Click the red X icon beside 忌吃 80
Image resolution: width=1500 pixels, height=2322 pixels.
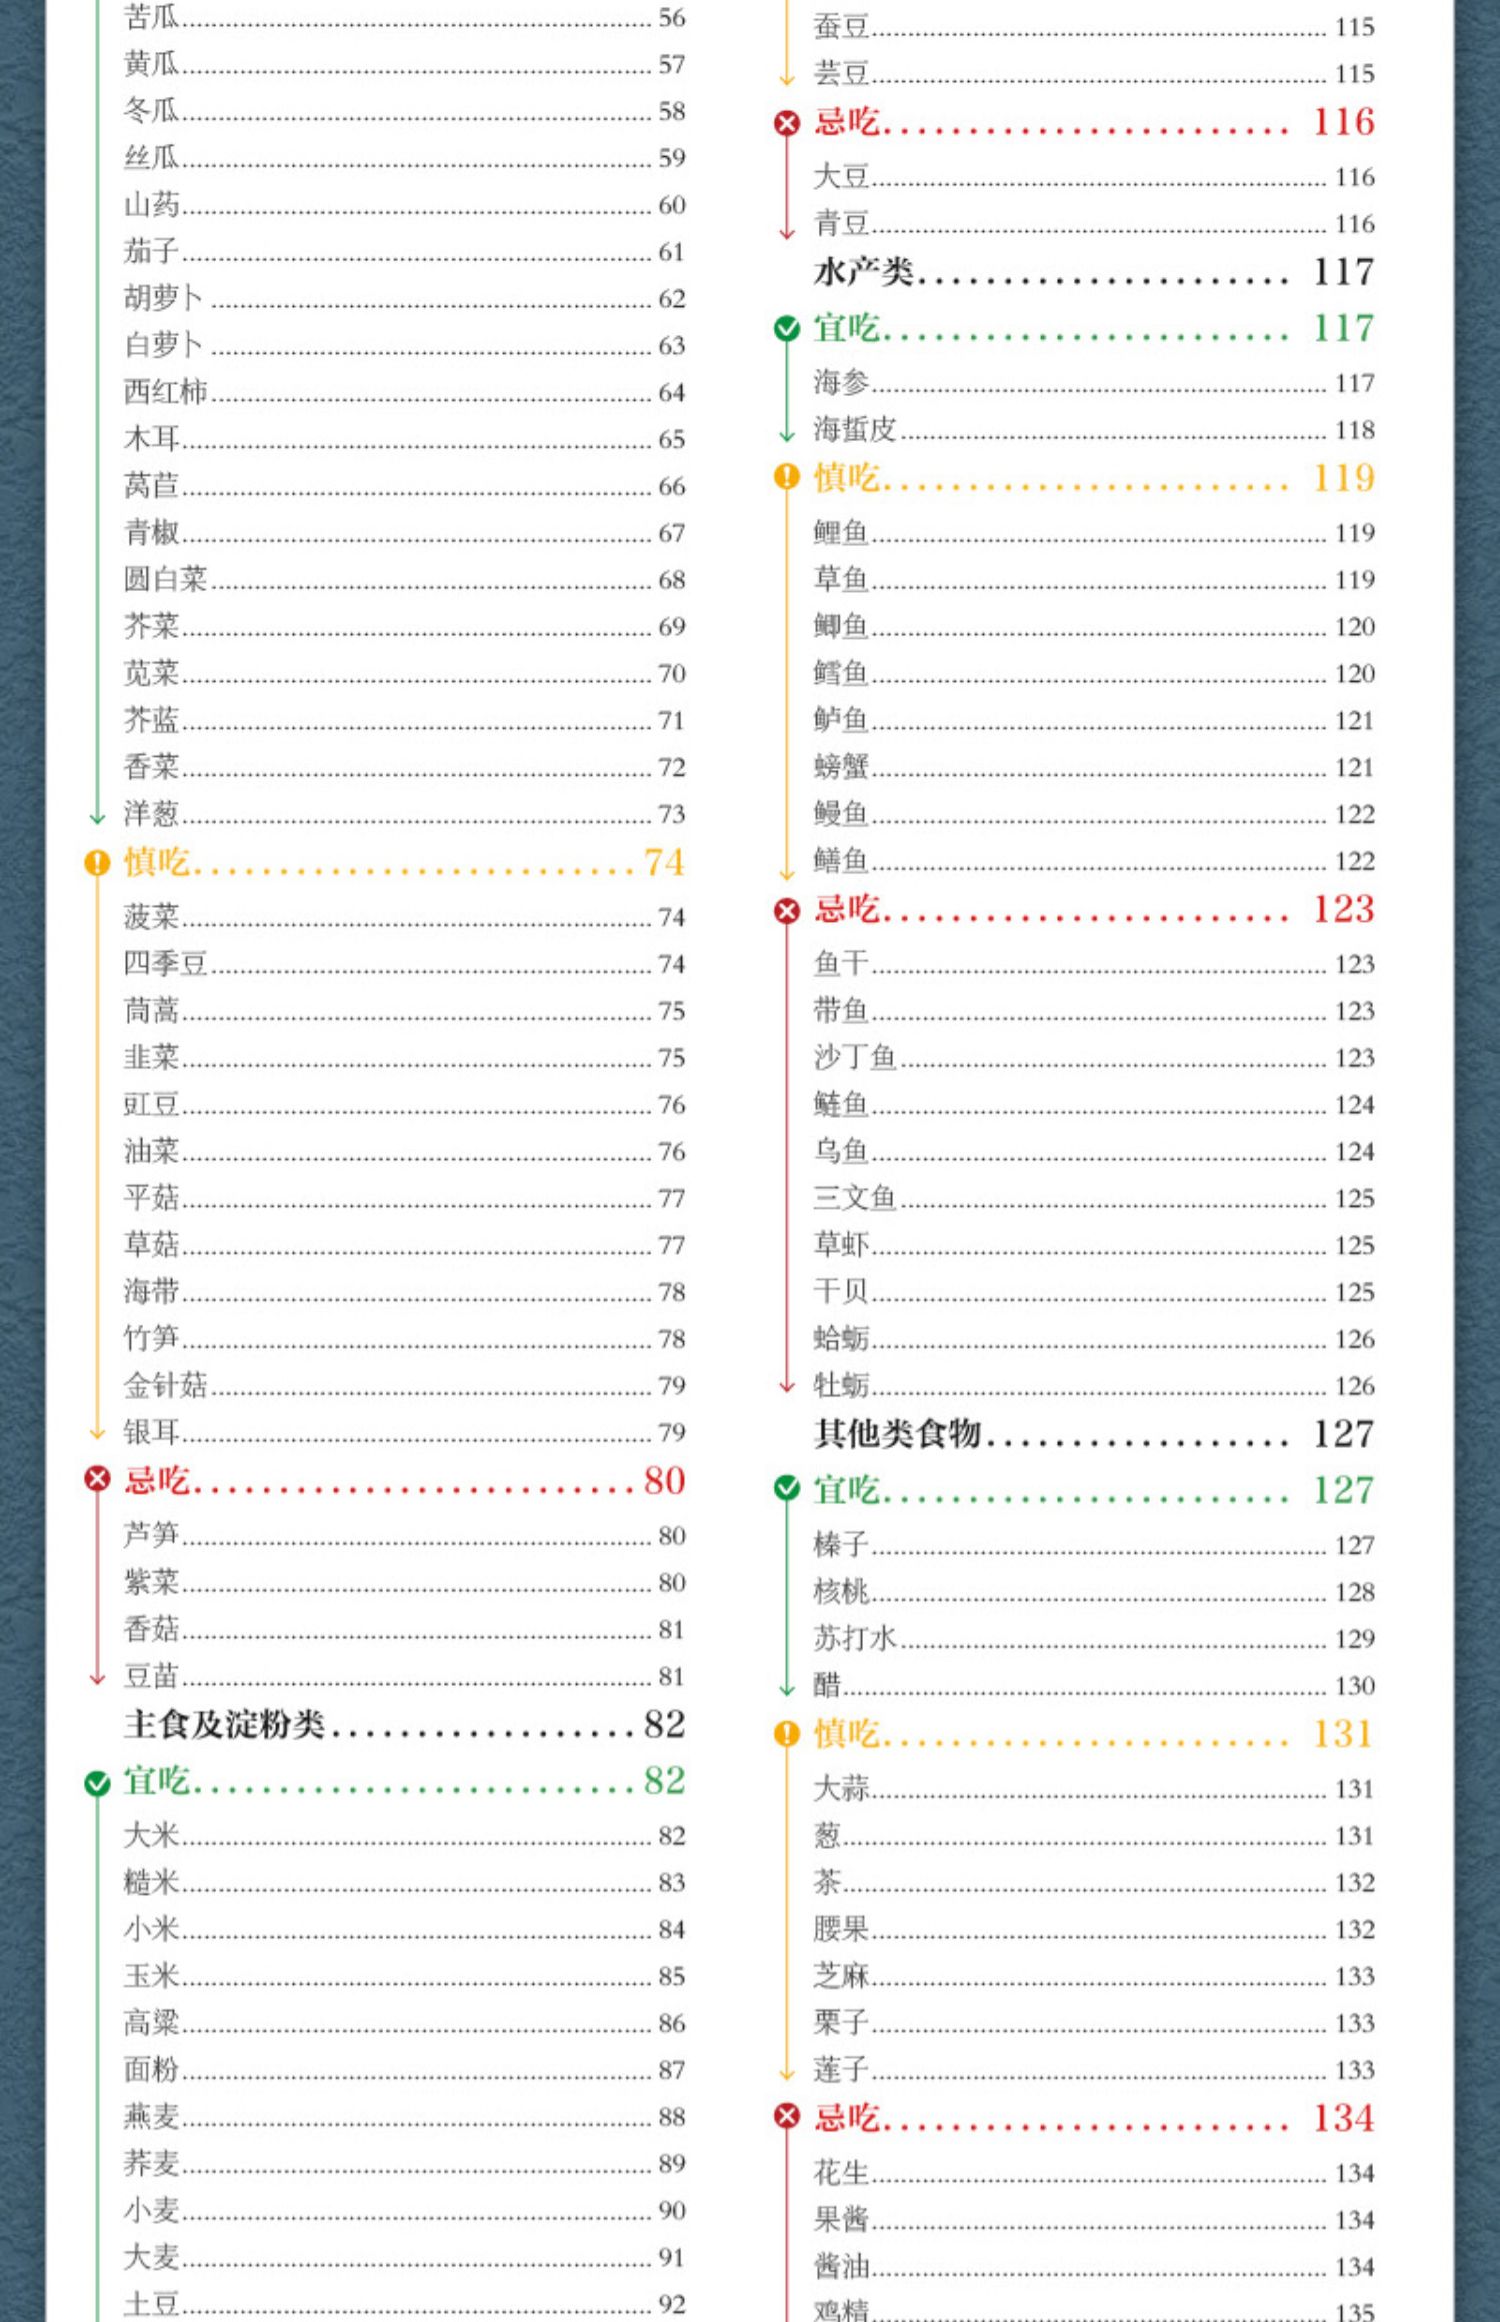tap(97, 1479)
